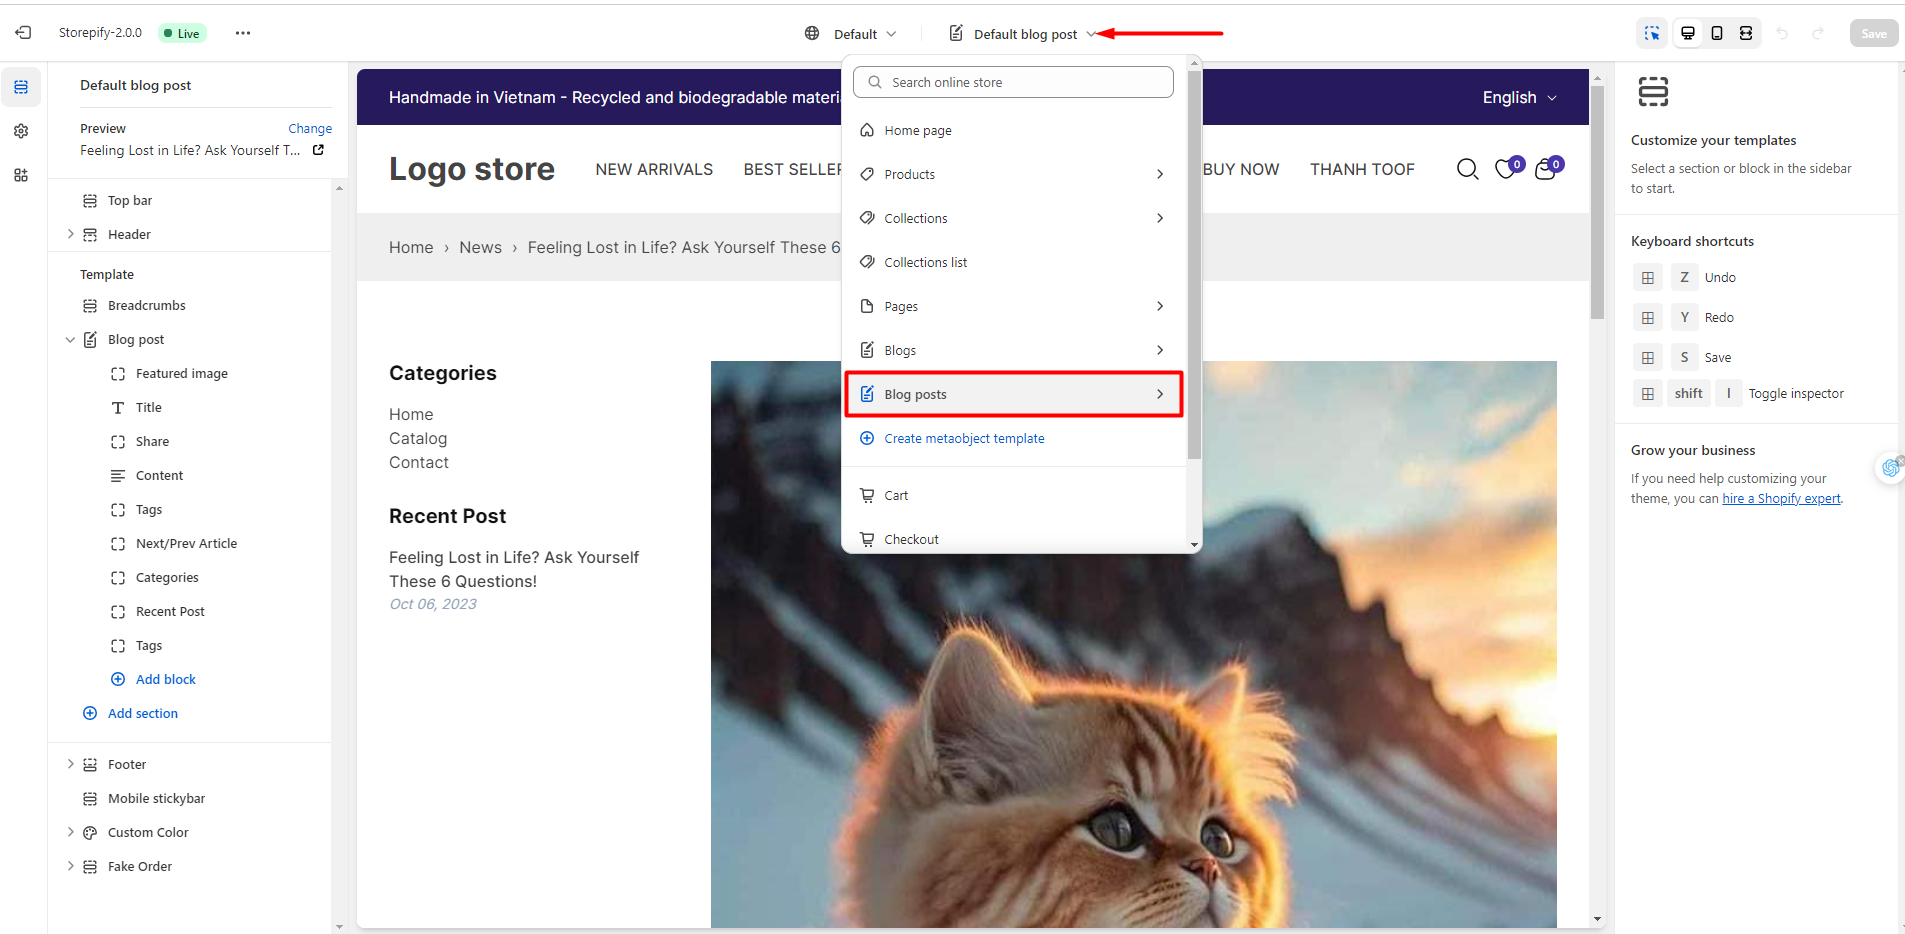Image resolution: width=1905 pixels, height=934 pixels.
Task: Expand the Products submenu arrow
Action: pyautogui.click(x=1160, y=174)
